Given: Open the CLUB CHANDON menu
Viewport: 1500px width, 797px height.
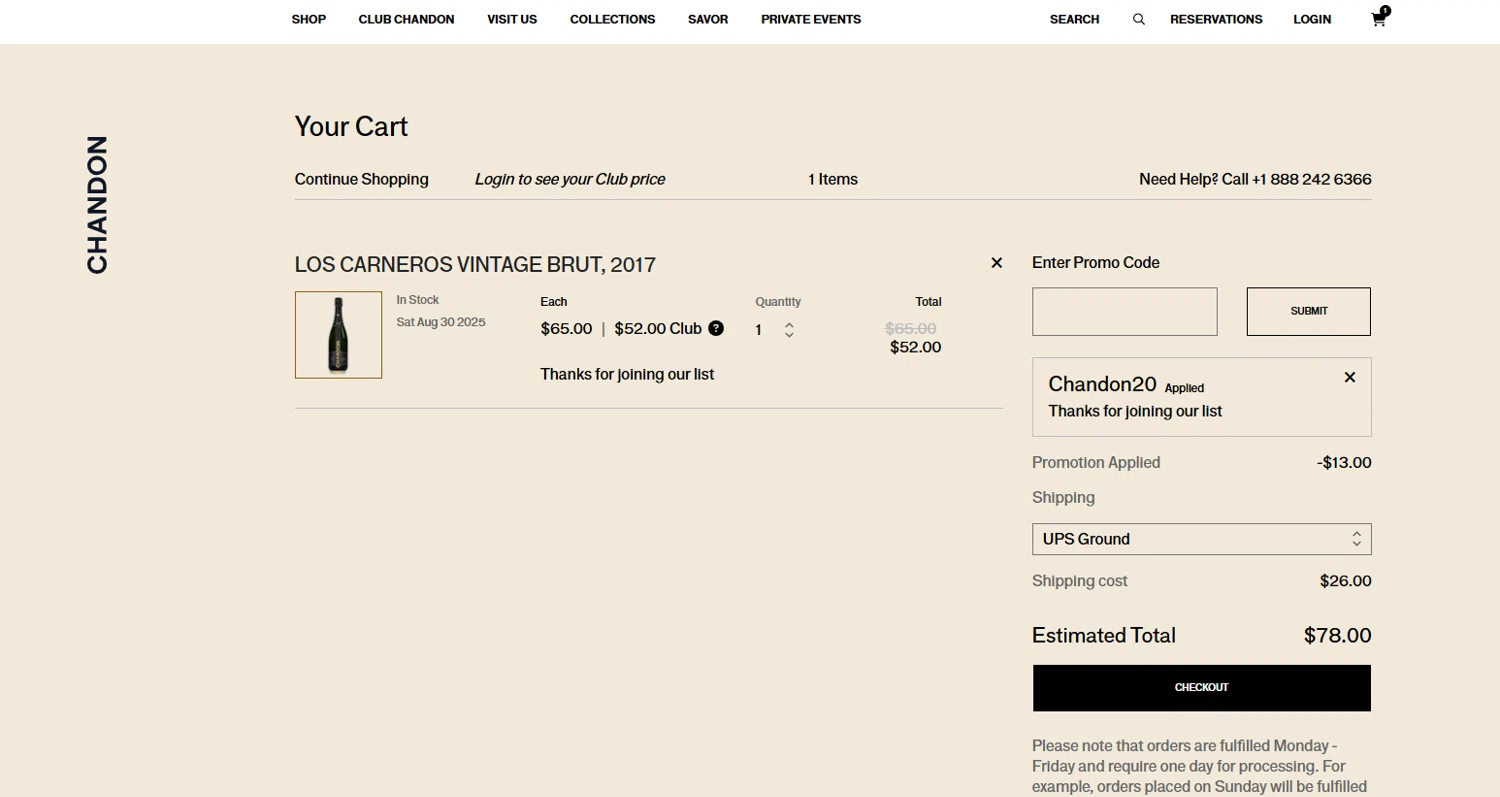Looking at the screenshot, I should pyautogui.click(x=406, y=19).
